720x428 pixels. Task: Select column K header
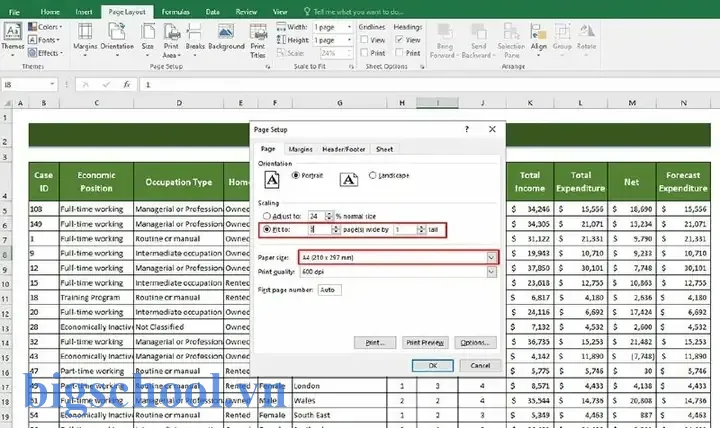tap(530, 103)
